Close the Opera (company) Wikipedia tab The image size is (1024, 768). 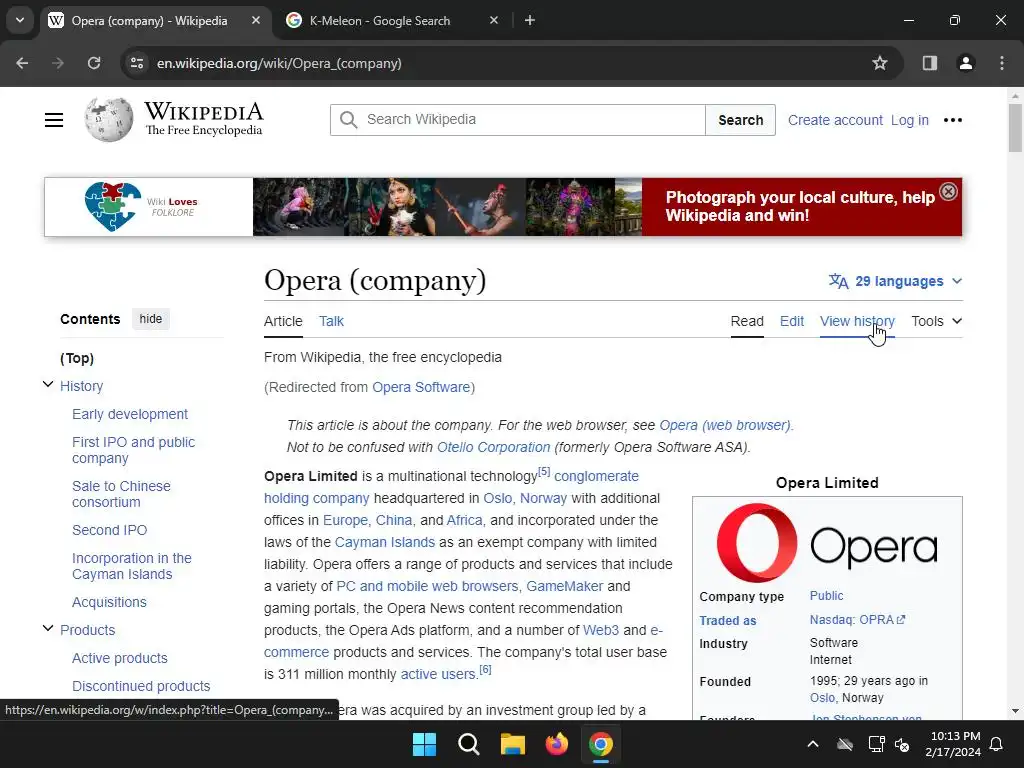(256, 20)
